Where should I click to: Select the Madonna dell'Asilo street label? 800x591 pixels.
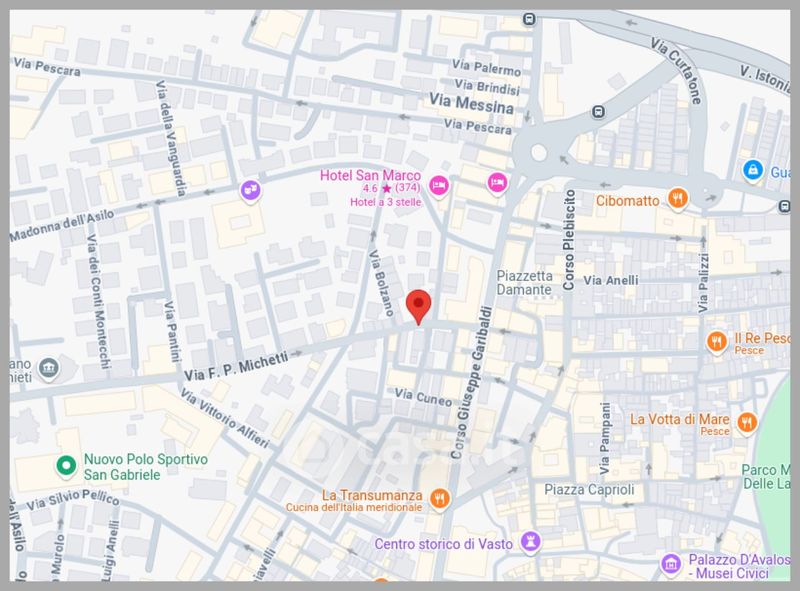pos(62,225)
